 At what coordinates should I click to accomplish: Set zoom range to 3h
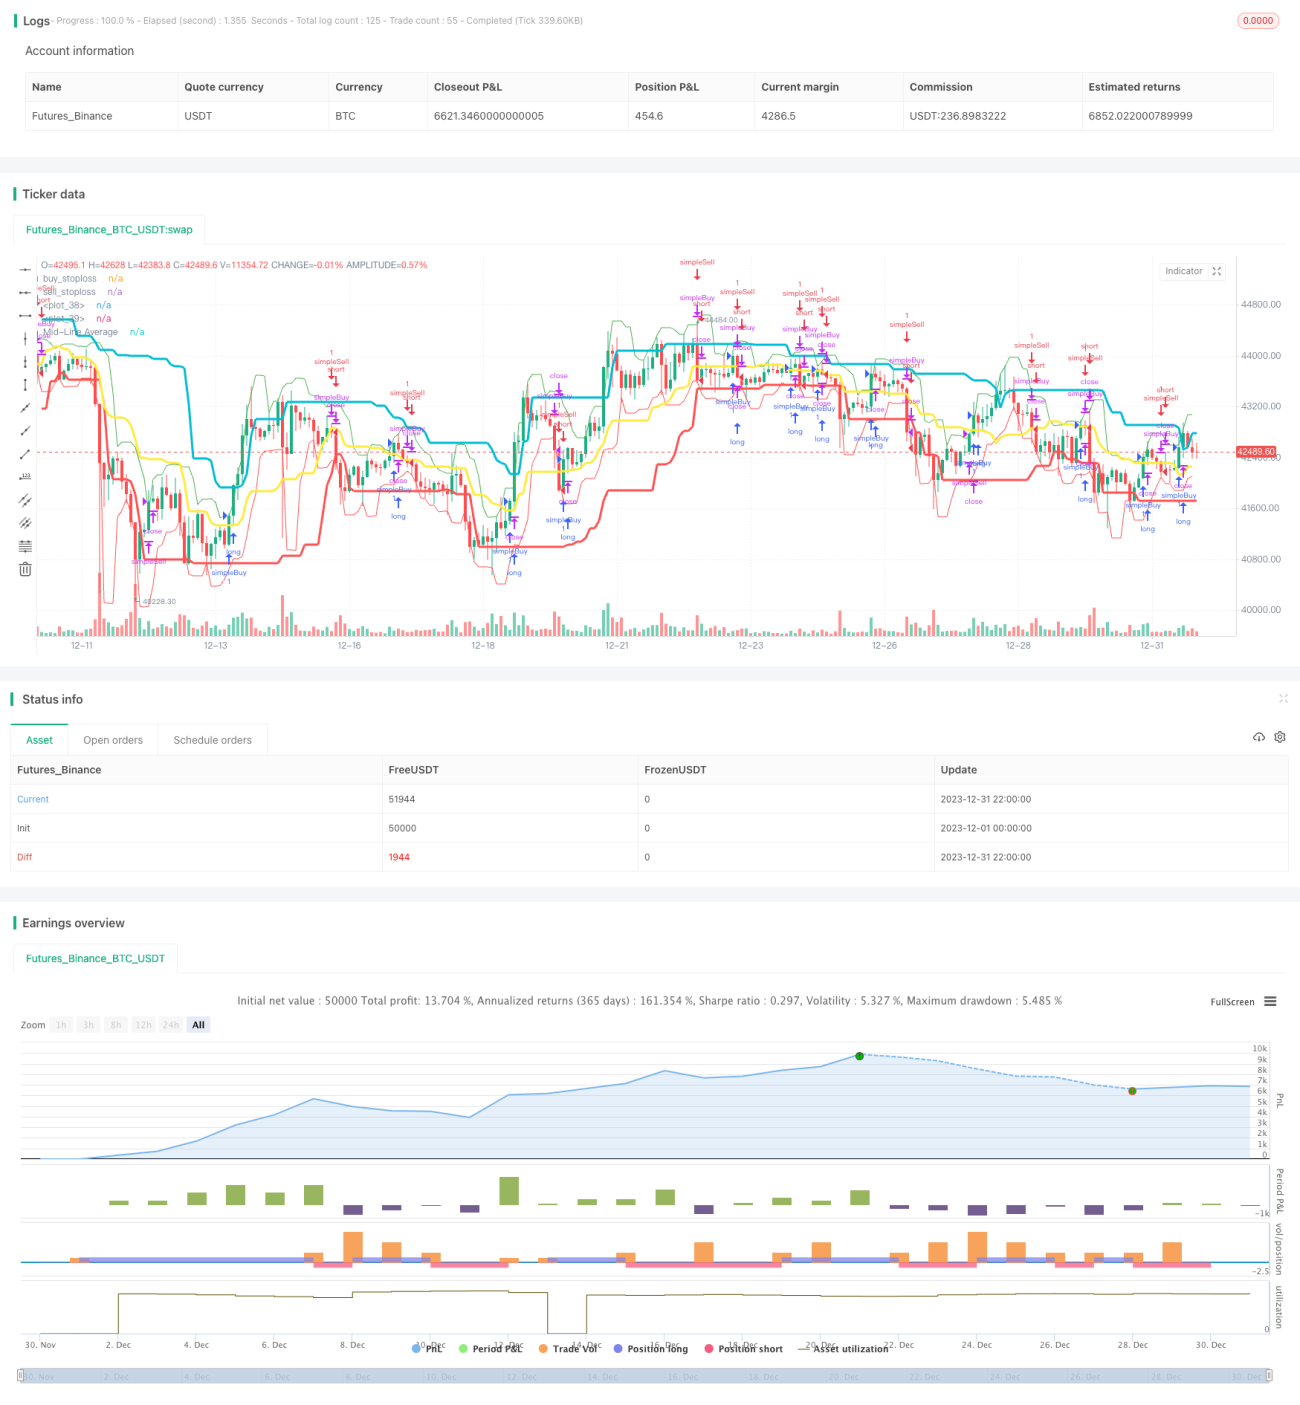tap(88, 1025)
